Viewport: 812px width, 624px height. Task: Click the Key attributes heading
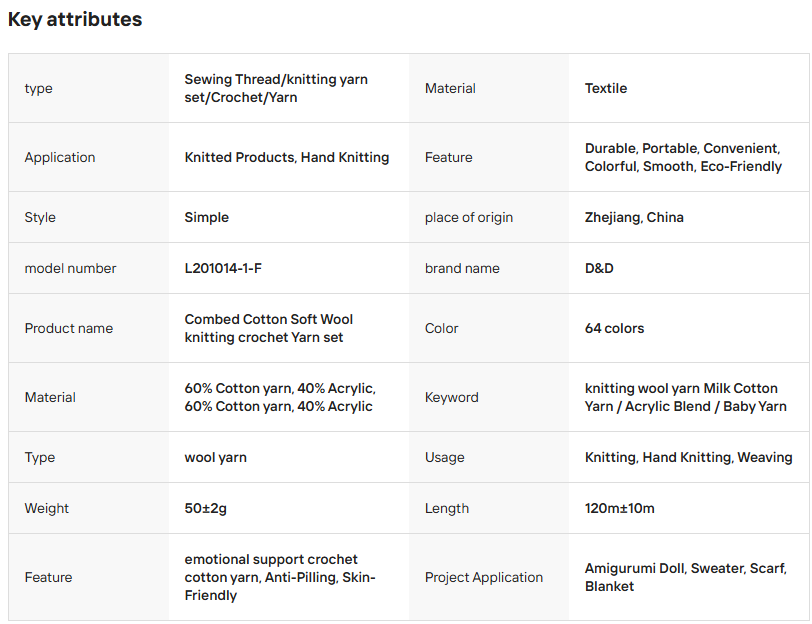(x=75, y=20)
